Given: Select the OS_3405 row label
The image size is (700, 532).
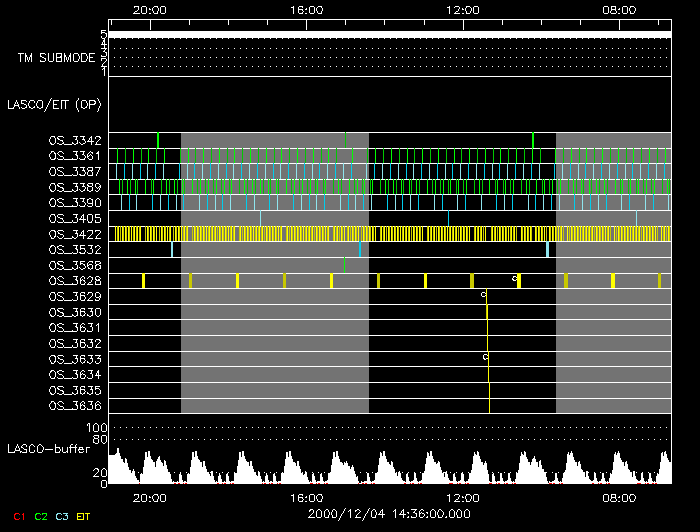Looking at the screenshot, I should [x=74, y=218].
